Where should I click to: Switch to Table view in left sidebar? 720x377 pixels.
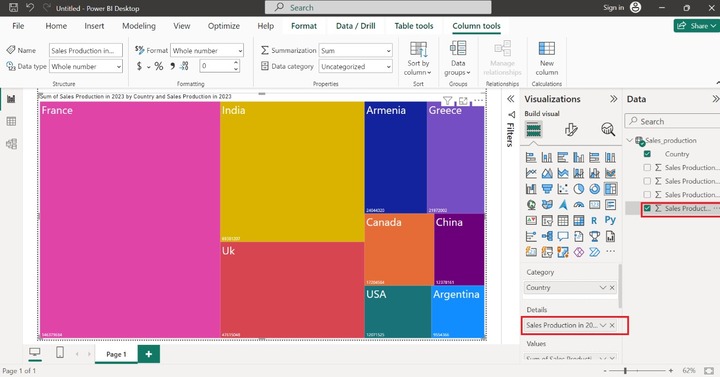tap(11, 121)
